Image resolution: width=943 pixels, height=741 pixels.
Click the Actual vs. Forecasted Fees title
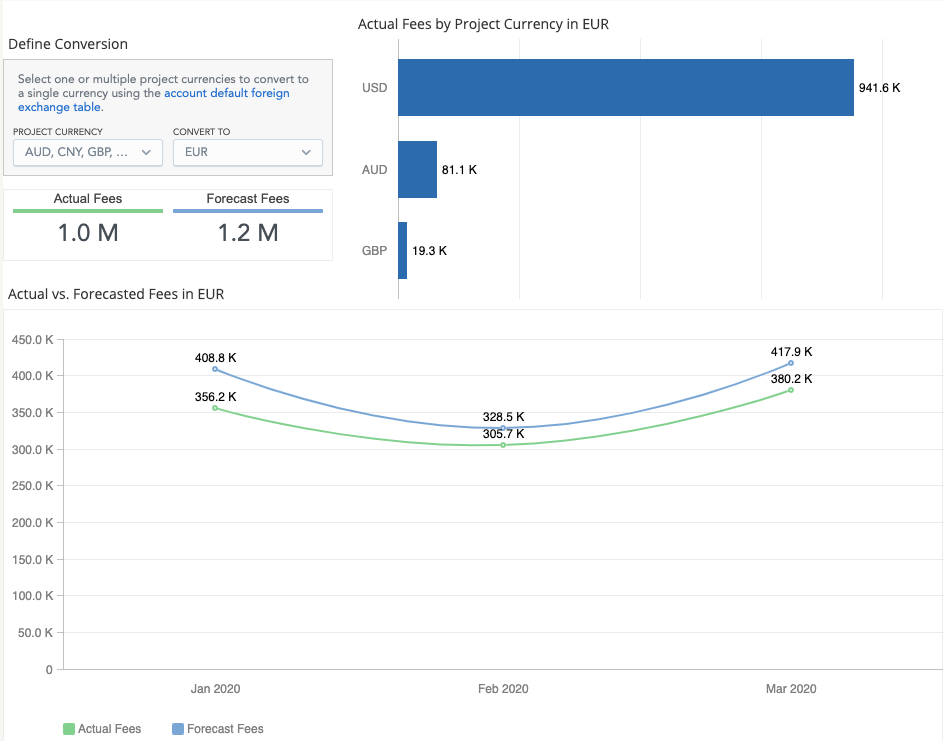116,294
